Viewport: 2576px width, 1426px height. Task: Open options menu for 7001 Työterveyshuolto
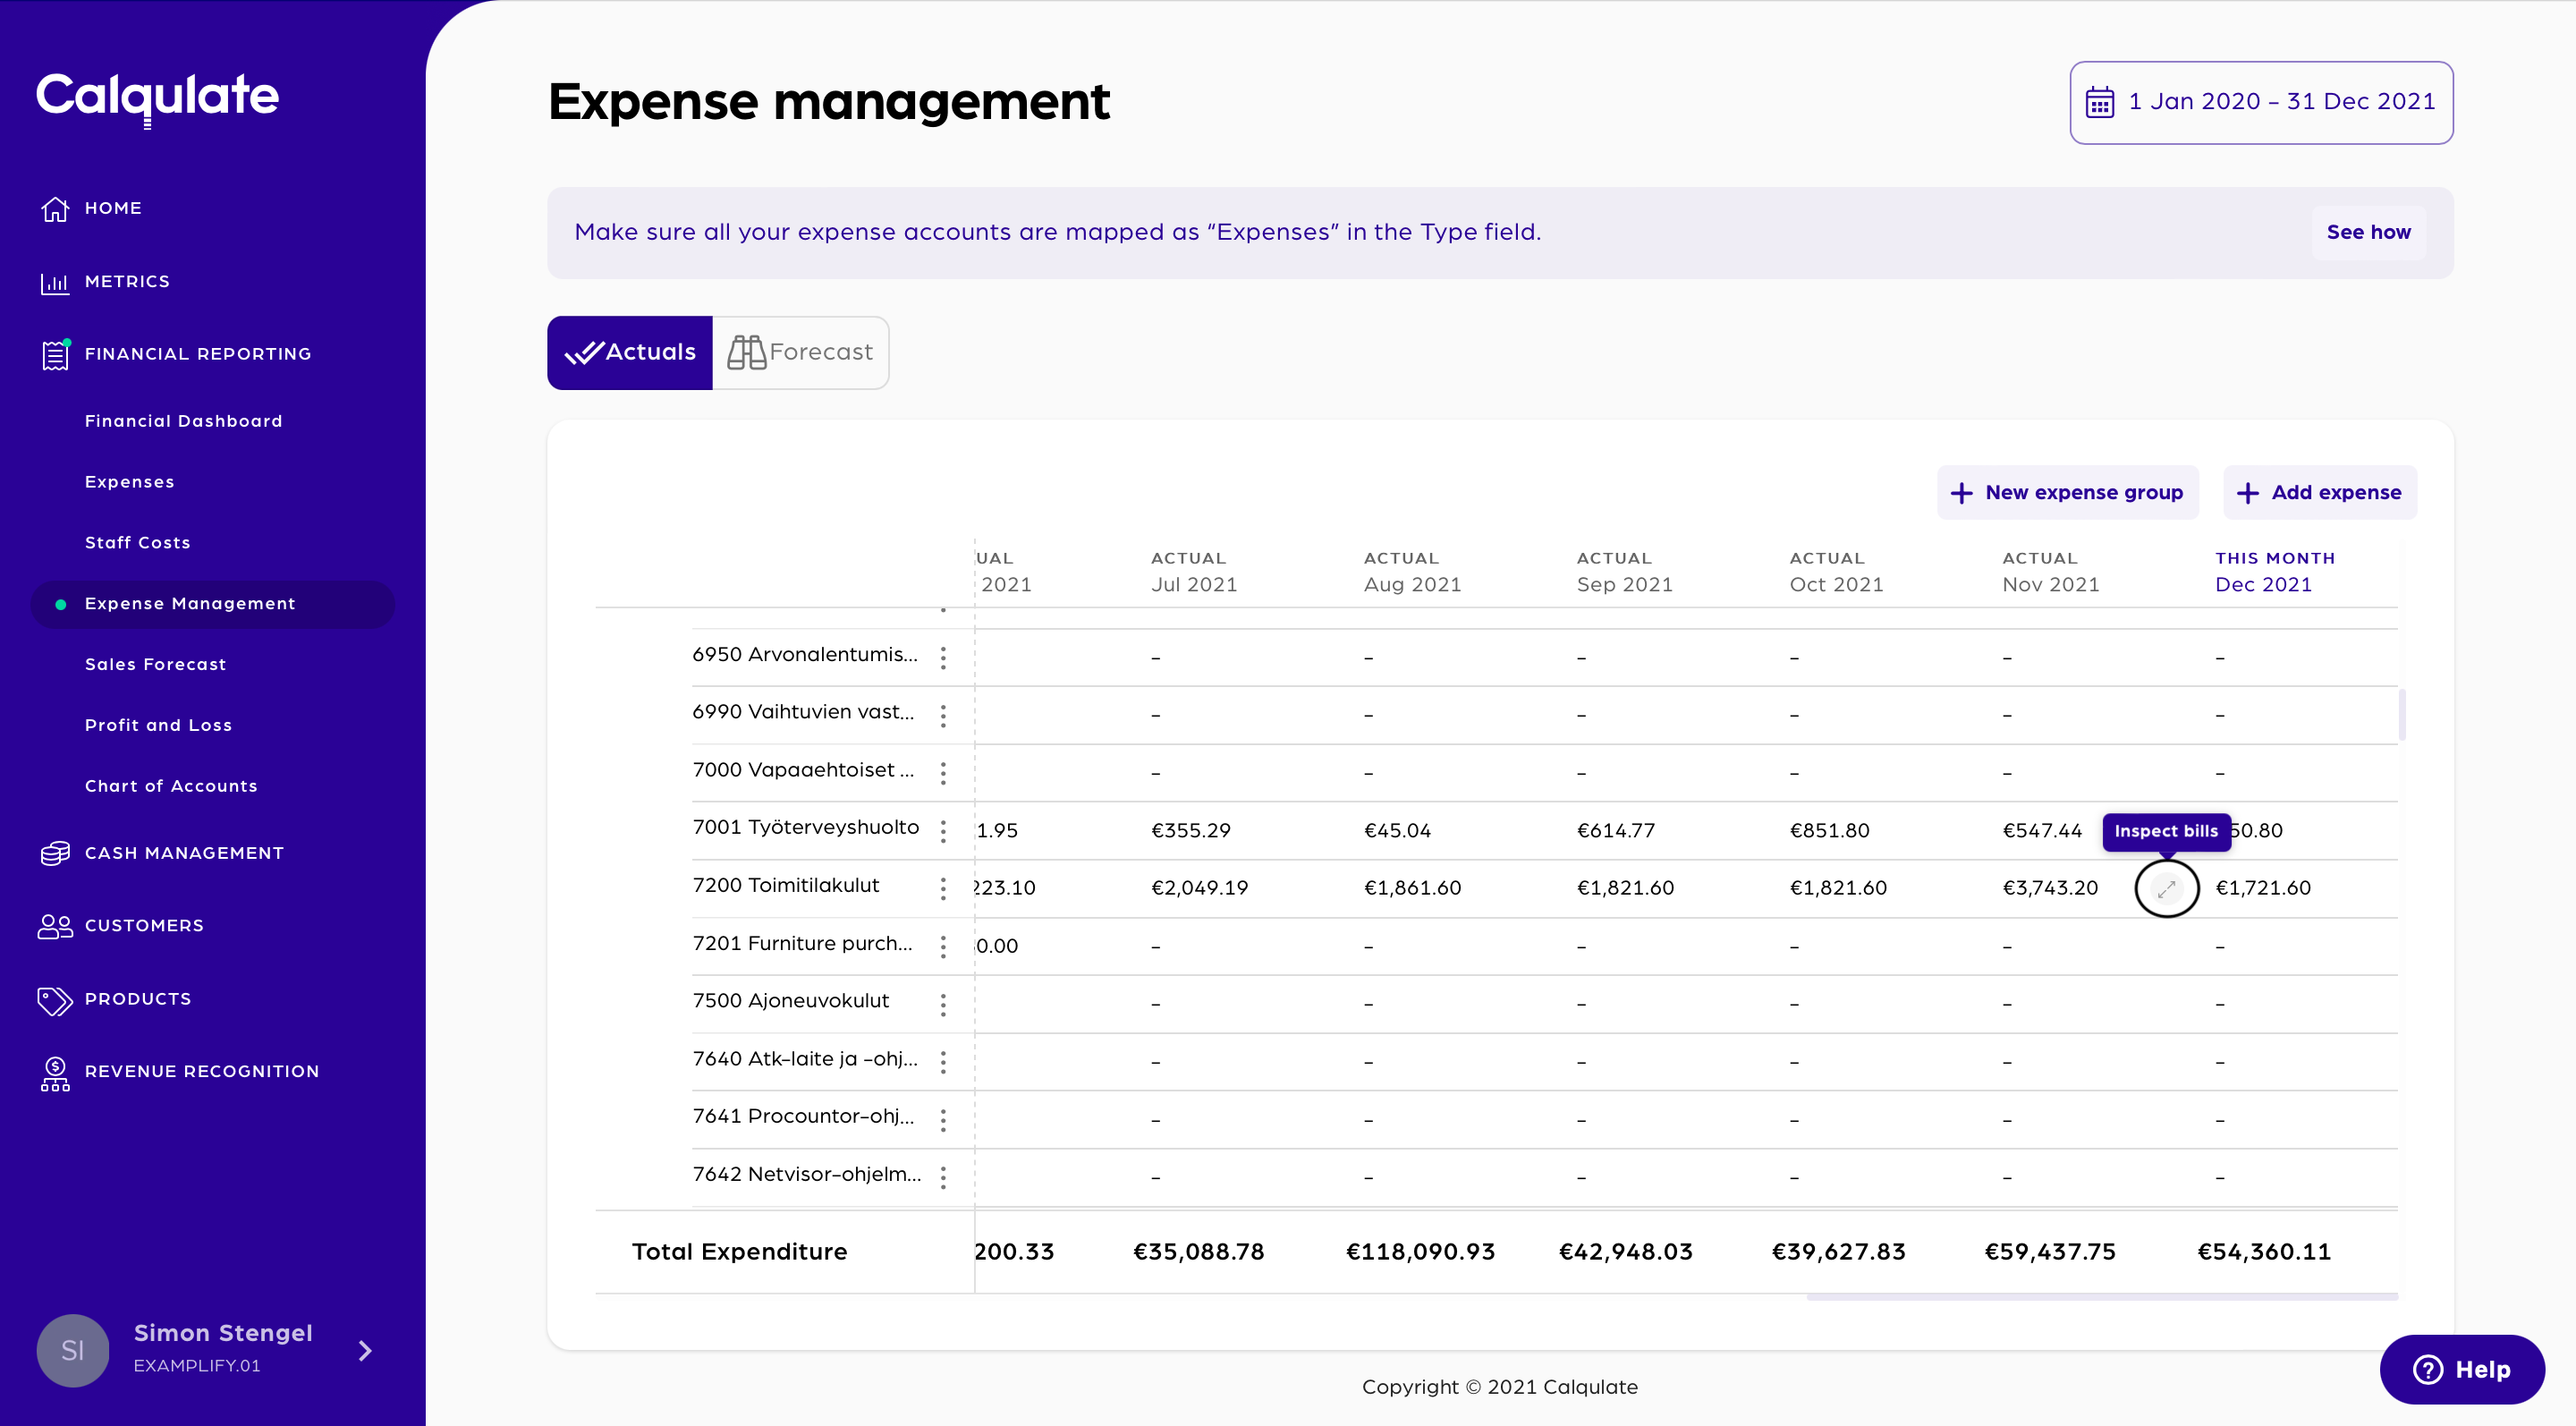coord(943,830)
